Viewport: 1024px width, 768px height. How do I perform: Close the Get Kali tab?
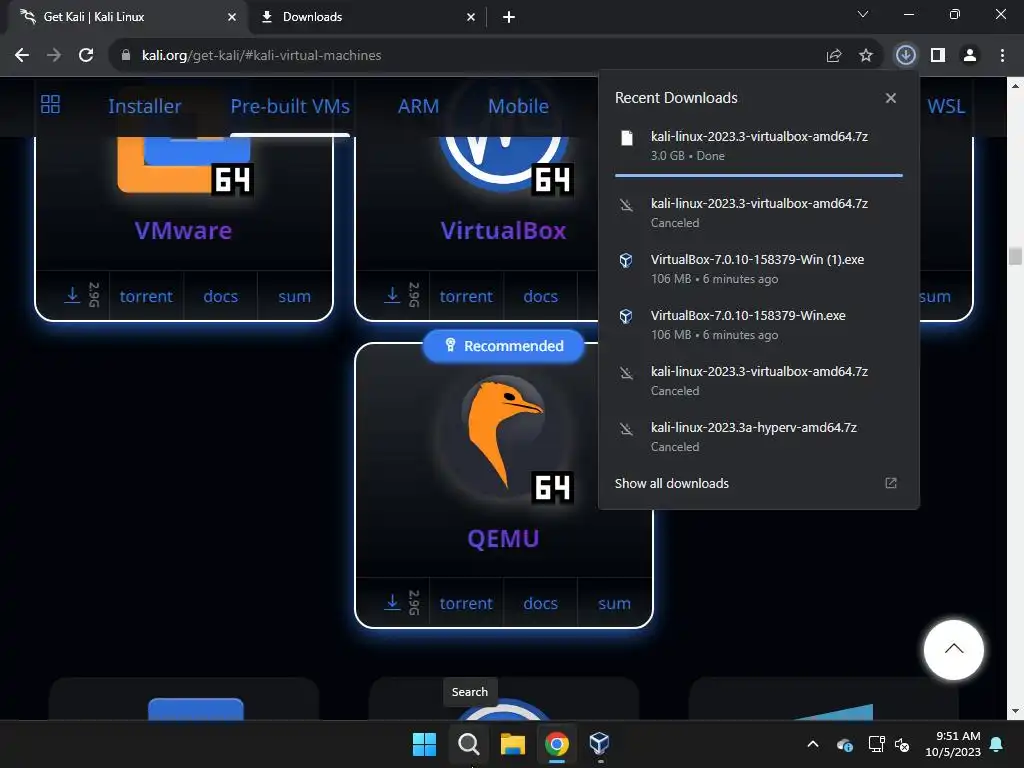point(232,17)
